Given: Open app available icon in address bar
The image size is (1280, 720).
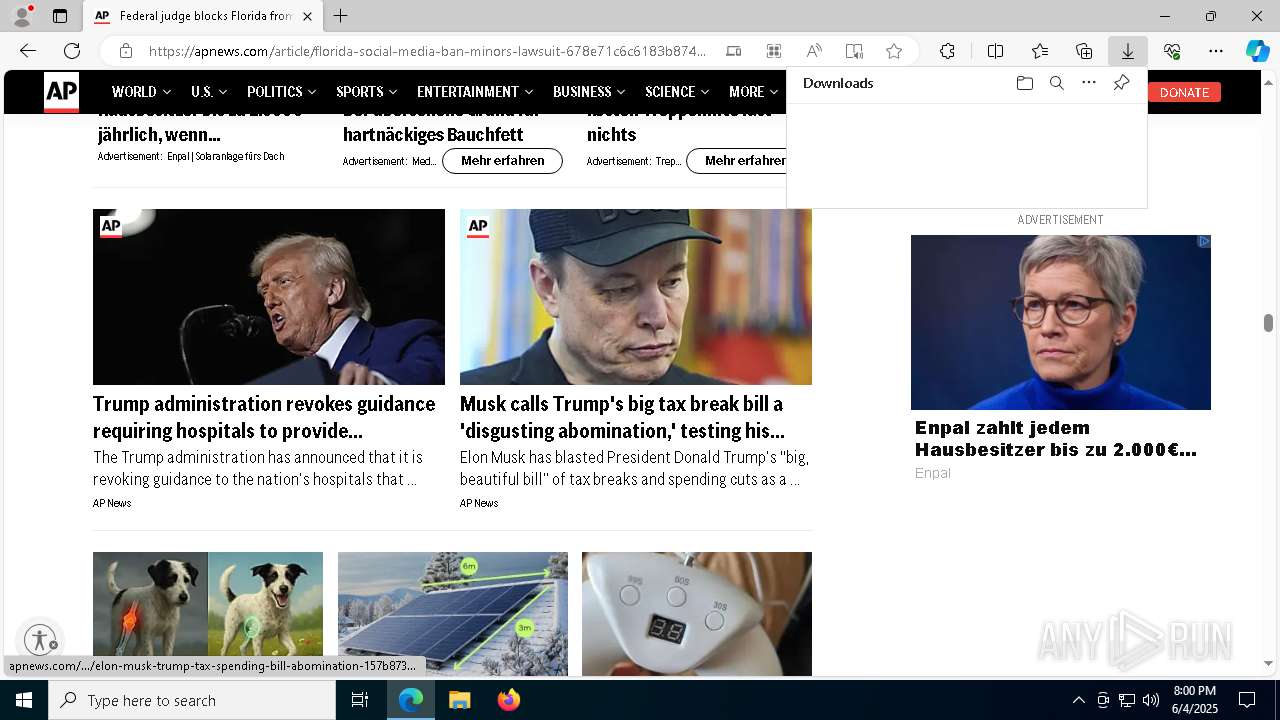Looking at the screenshot, I should click(x=733, y=51).
